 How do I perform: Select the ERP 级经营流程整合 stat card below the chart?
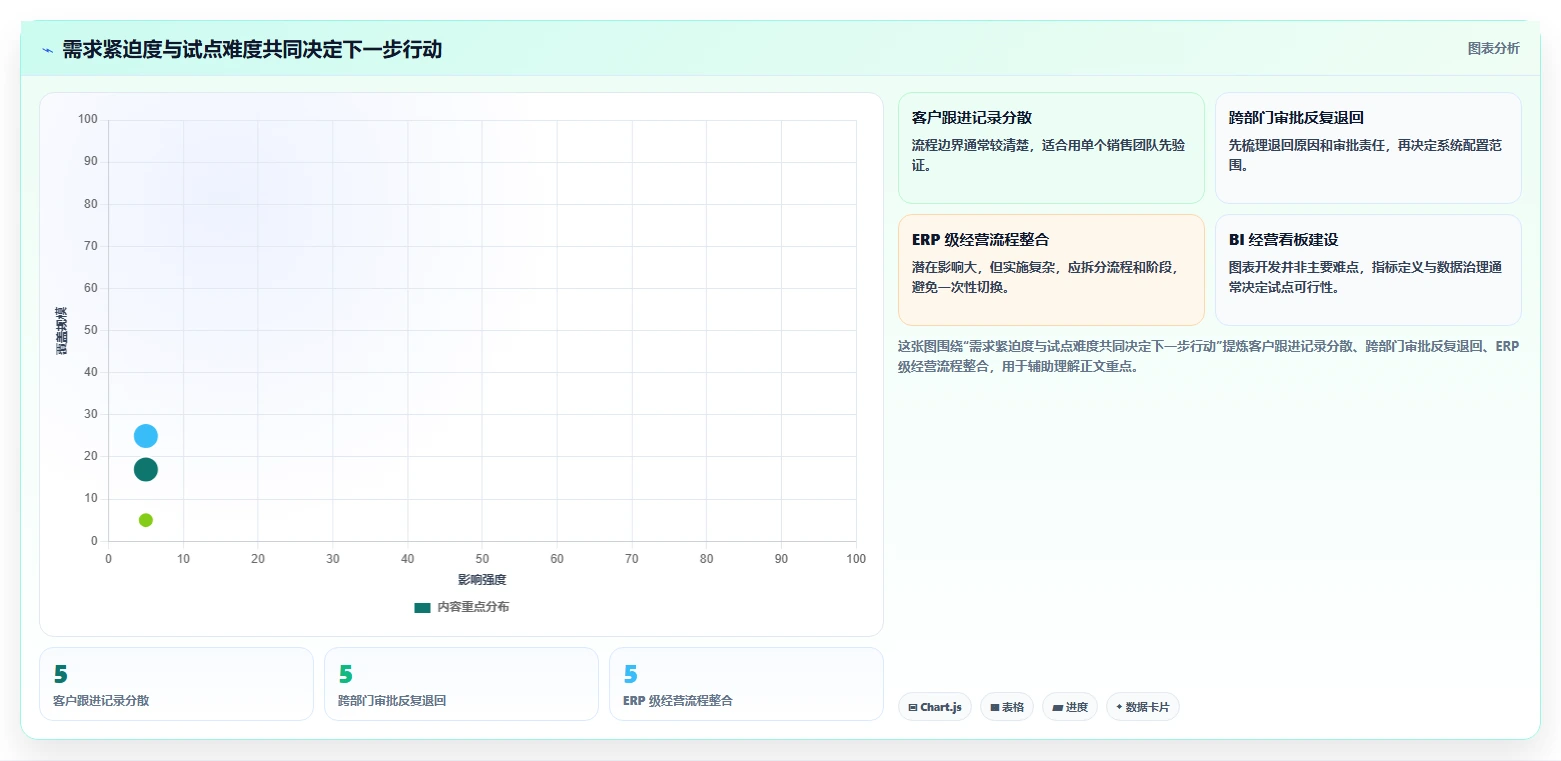746,684
